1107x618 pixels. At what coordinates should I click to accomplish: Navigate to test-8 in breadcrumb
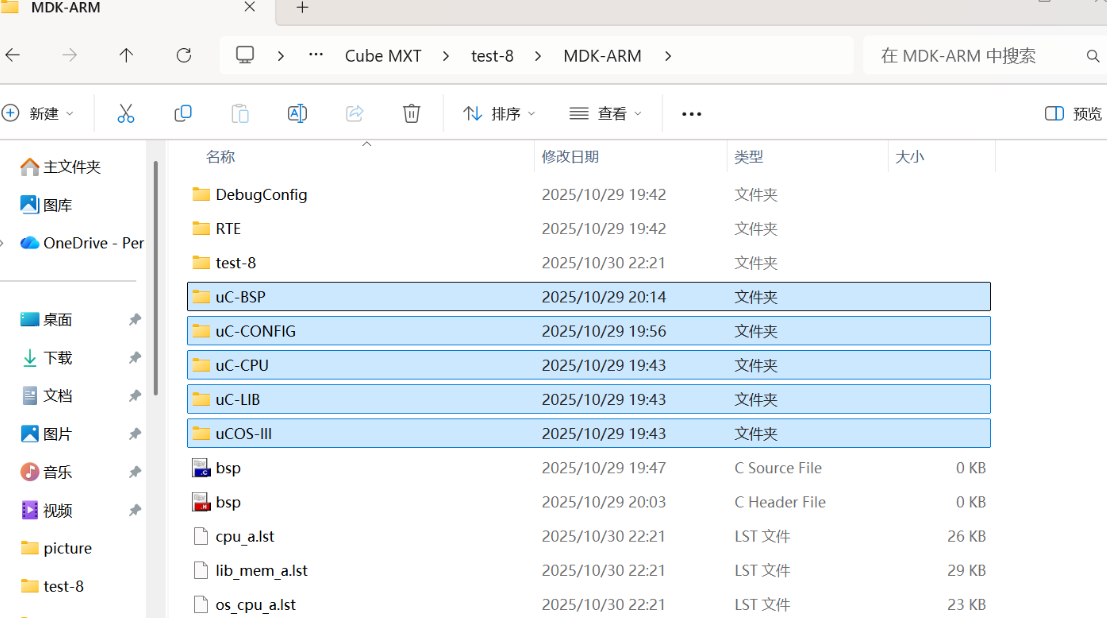(x=492, y=56)
